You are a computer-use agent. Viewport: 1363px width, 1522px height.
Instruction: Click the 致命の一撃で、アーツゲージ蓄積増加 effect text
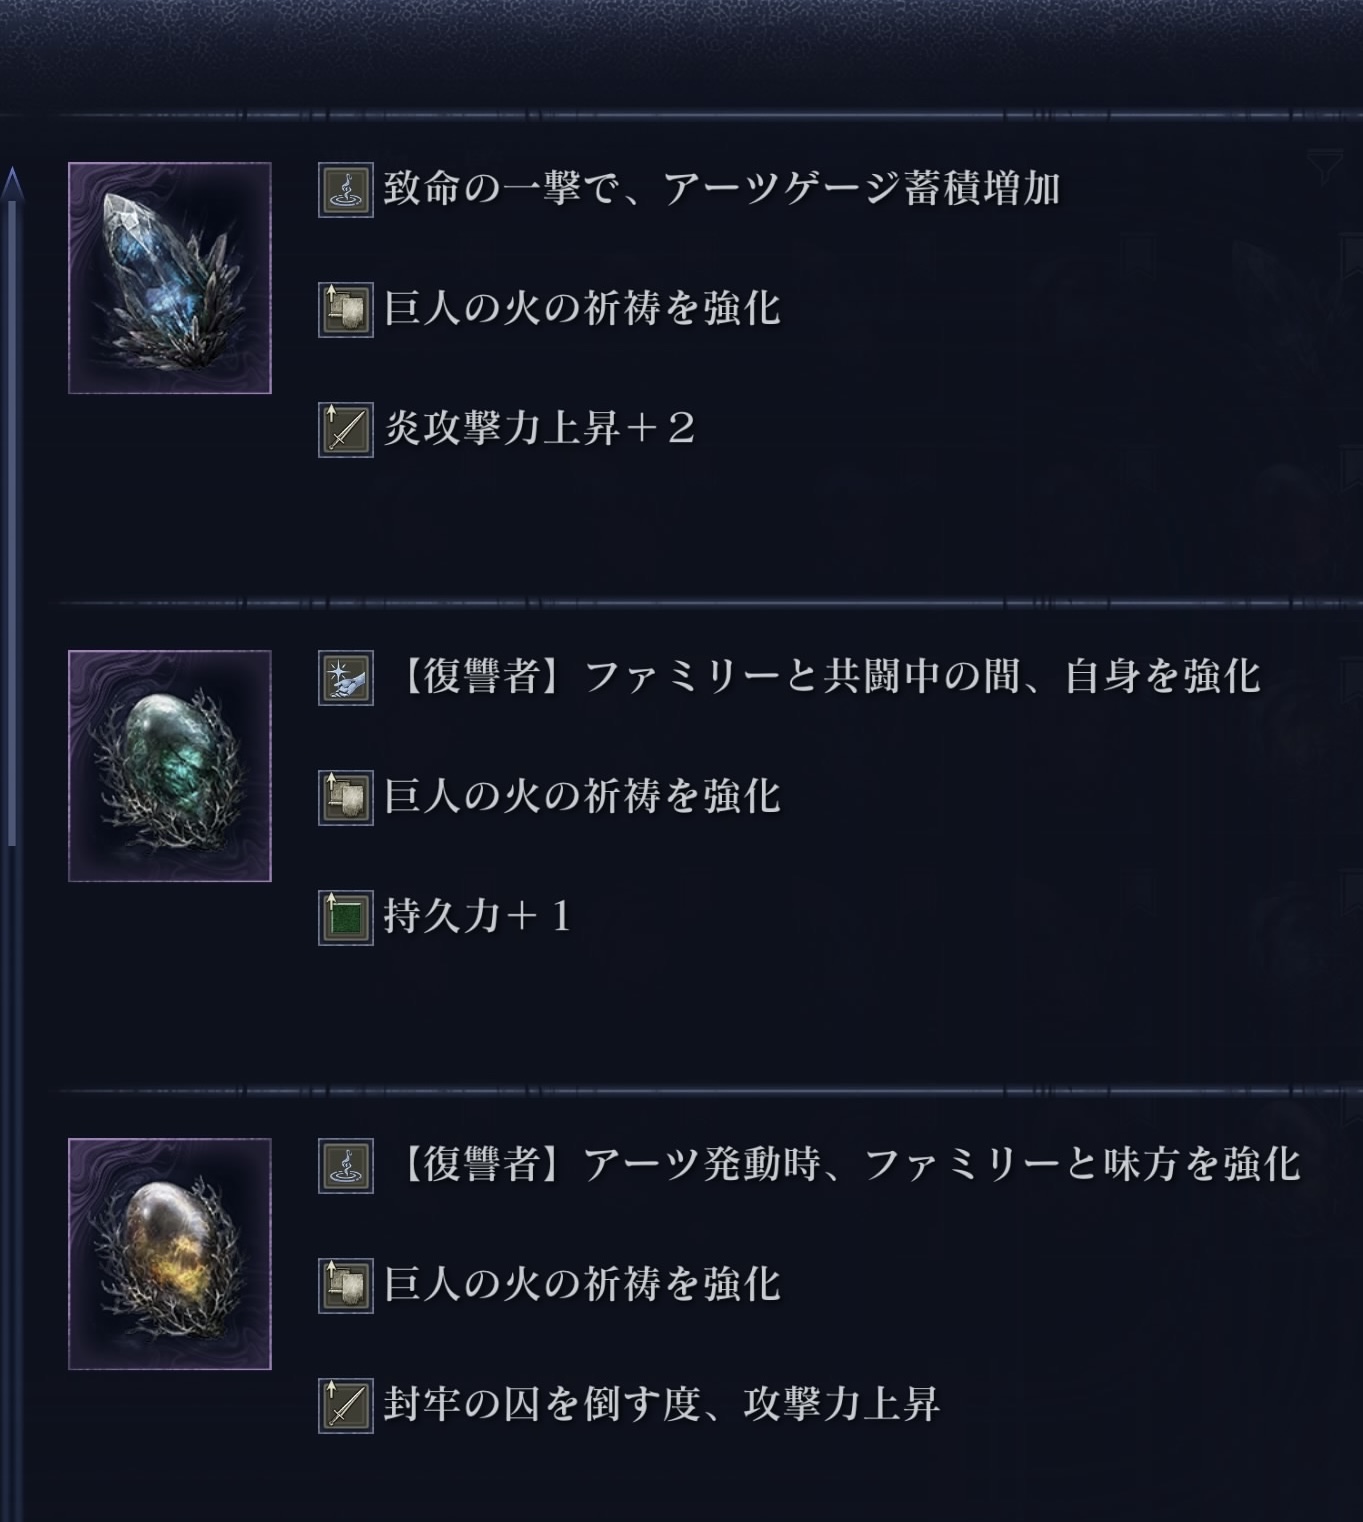pyautogui.click(x=722, y=189)
